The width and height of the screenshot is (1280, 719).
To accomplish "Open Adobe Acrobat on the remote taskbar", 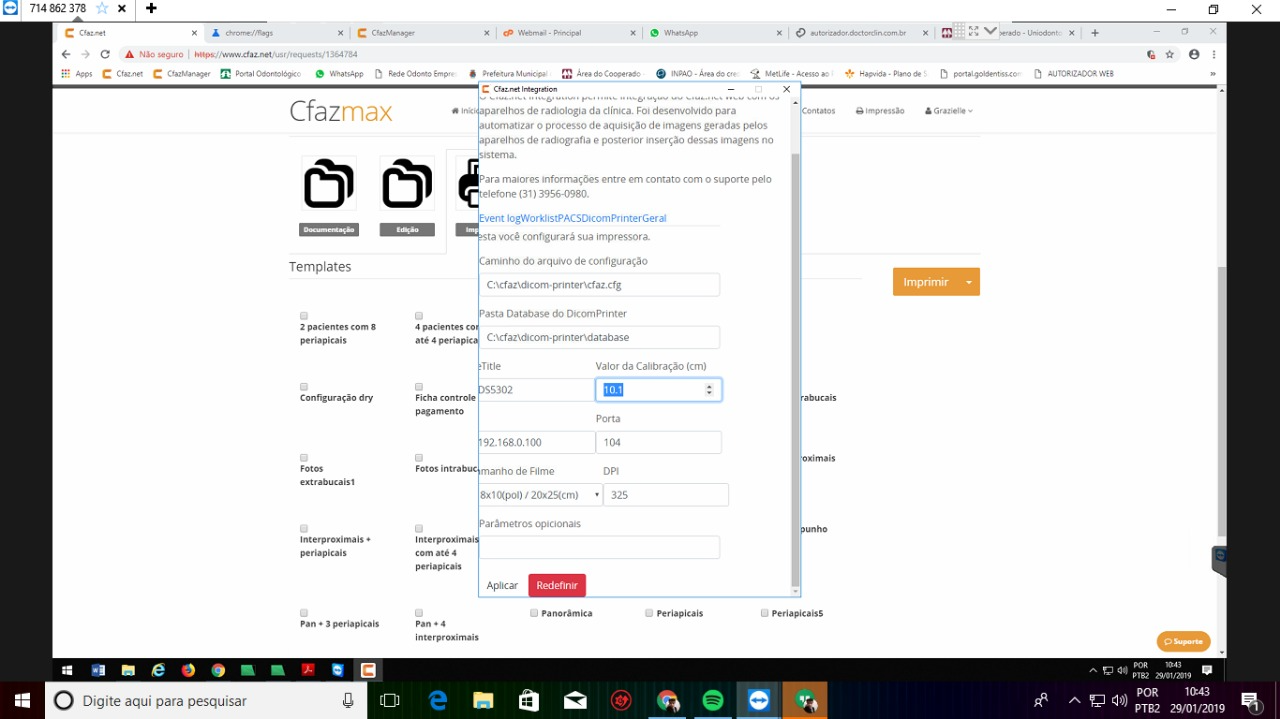I will [x=309, y=670].
